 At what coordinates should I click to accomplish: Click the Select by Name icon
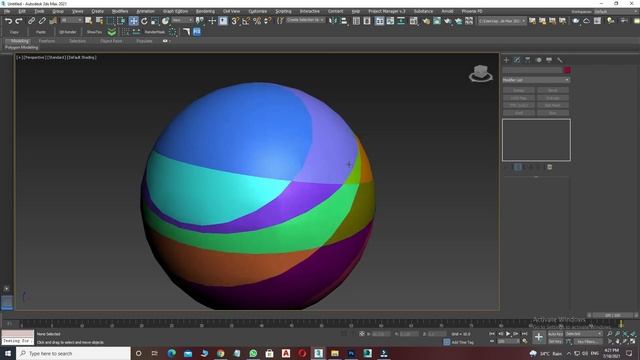99,21
